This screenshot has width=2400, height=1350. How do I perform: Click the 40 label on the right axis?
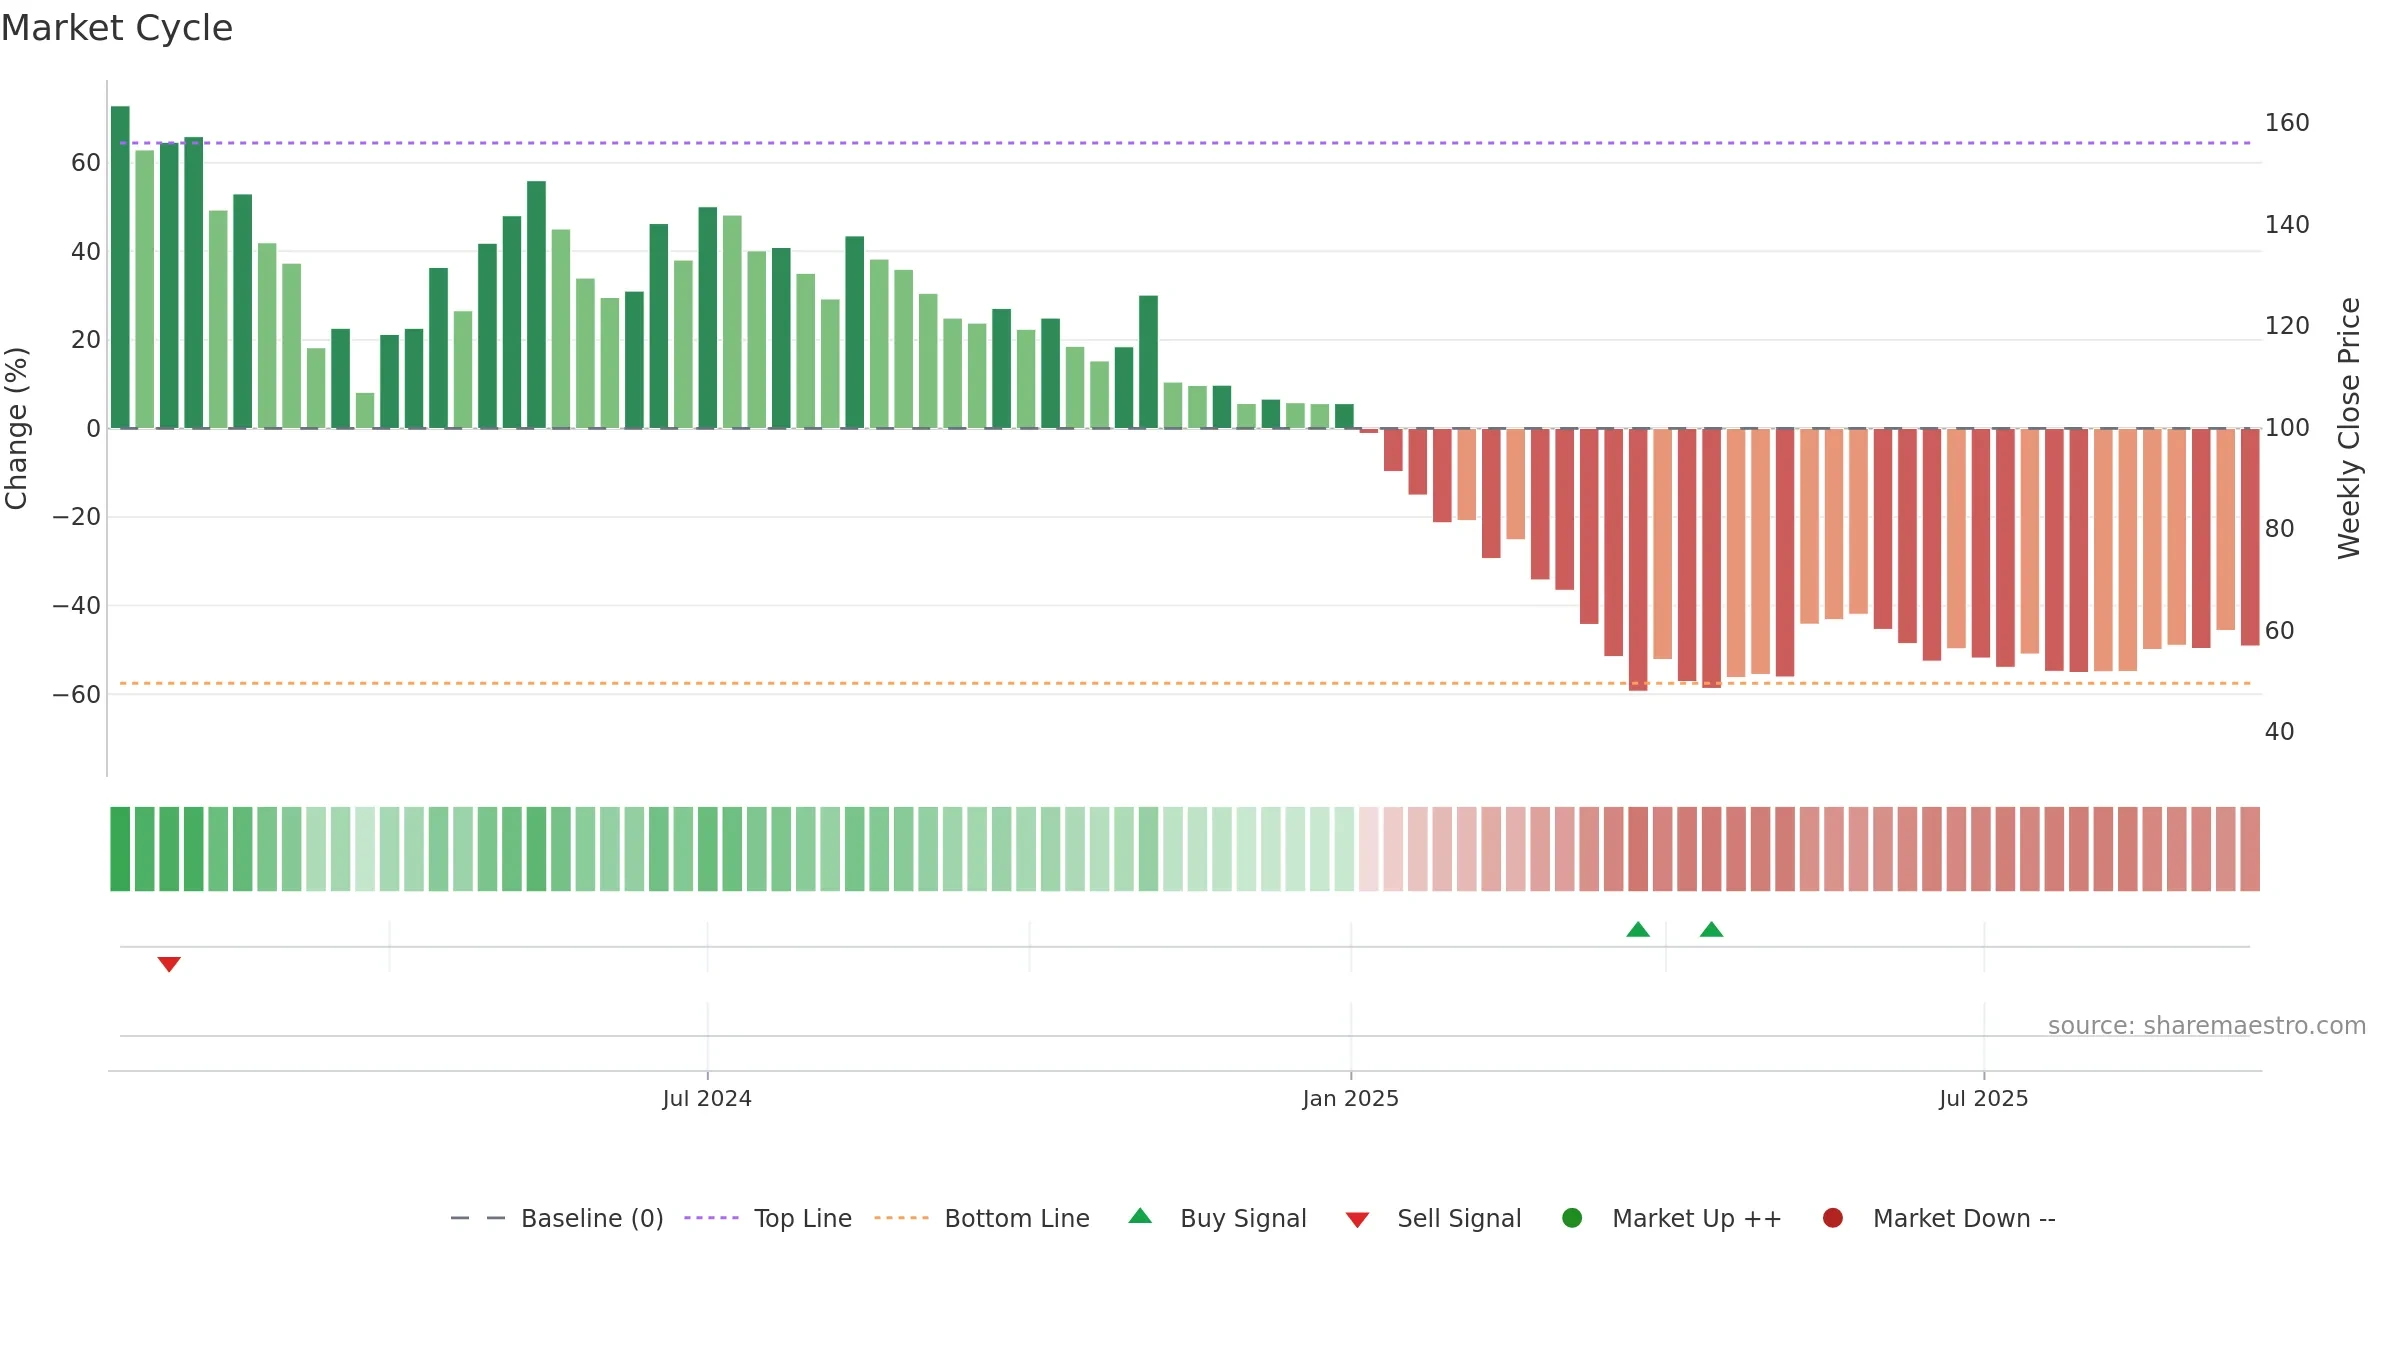[2280, 732]
